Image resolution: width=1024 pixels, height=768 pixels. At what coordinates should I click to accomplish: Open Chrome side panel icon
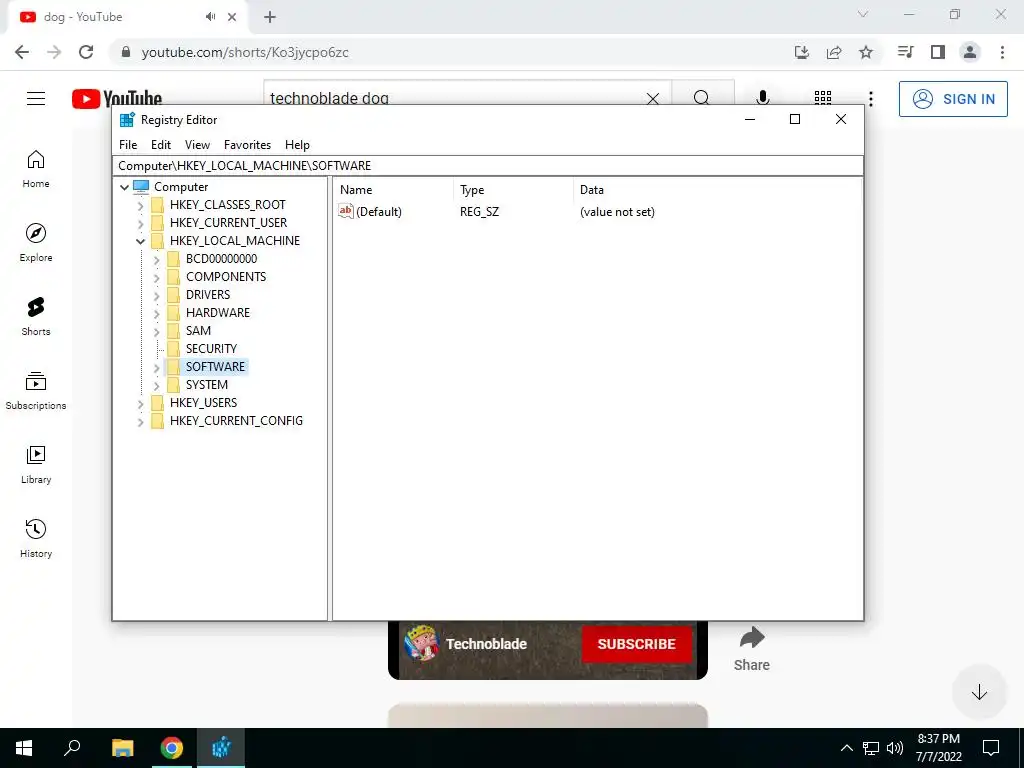tap(938, 52)
